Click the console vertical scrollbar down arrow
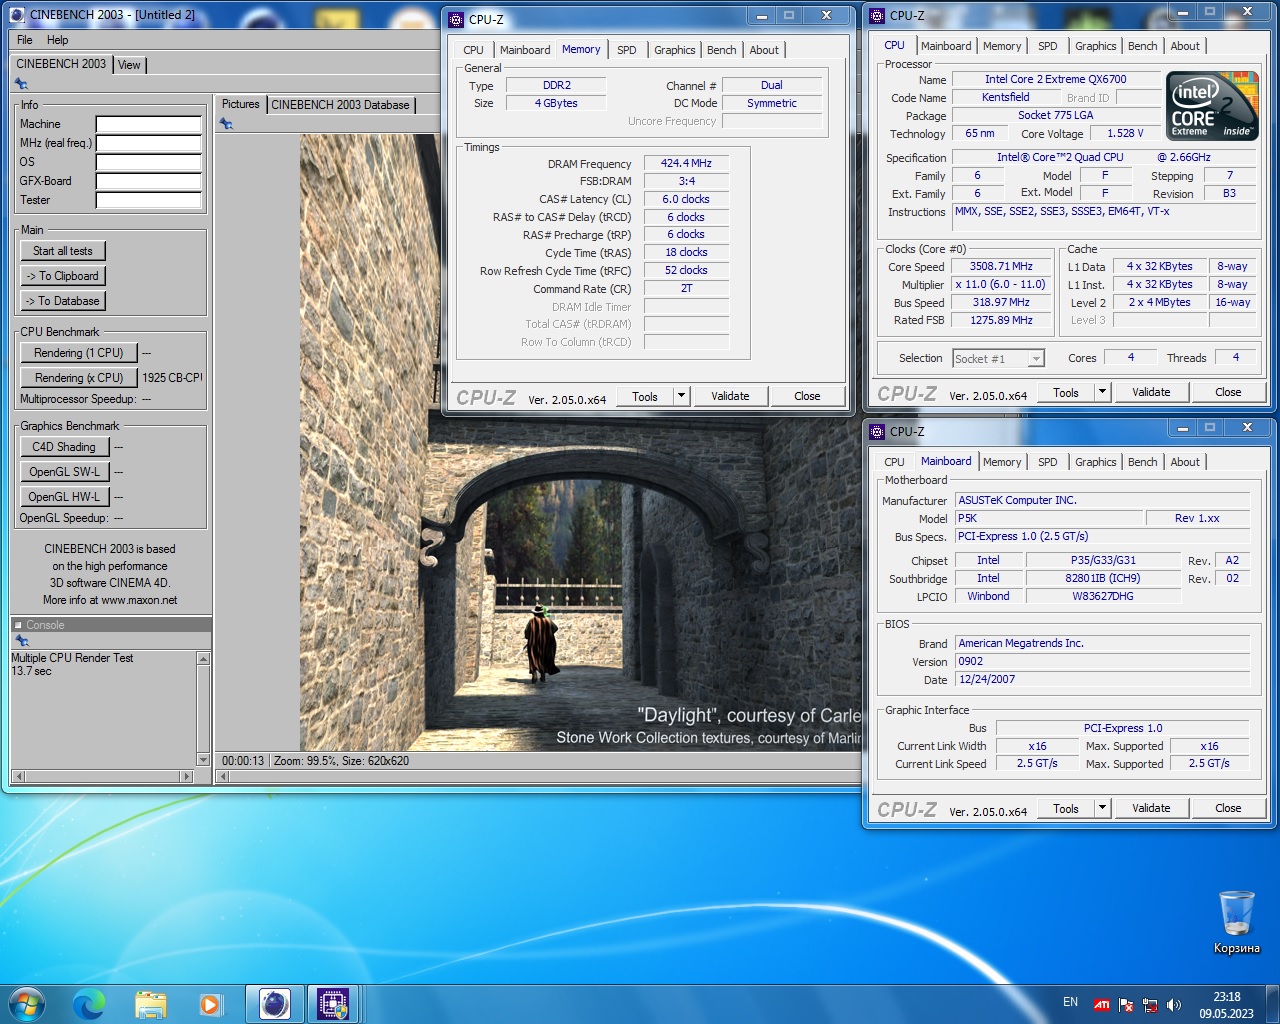The height and width of the screenshot is (1024, 1280). [x=204, y=760]
